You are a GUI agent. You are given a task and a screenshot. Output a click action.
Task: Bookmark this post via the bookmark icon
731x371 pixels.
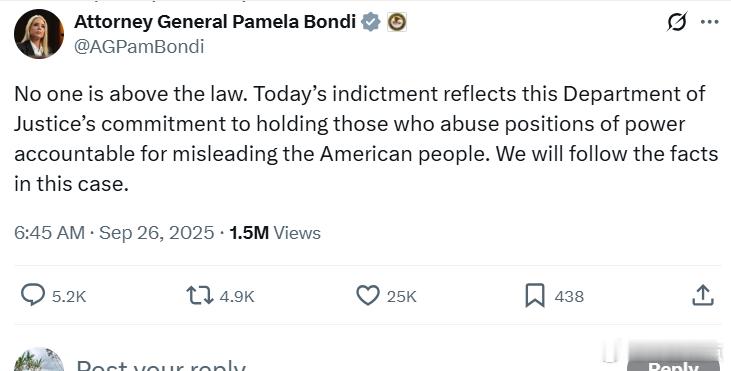click(x=535, y=295)
